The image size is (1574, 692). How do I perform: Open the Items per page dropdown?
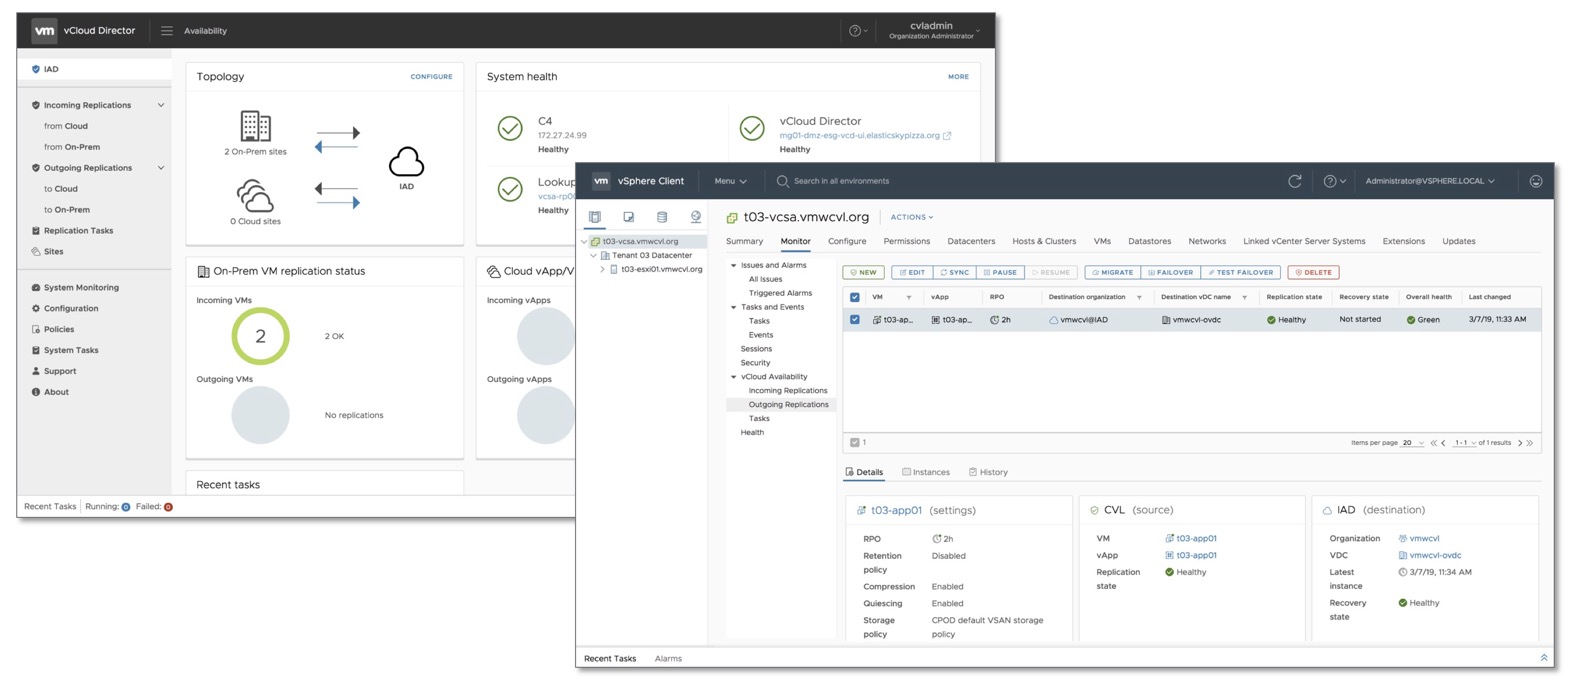coord(1412,443)
